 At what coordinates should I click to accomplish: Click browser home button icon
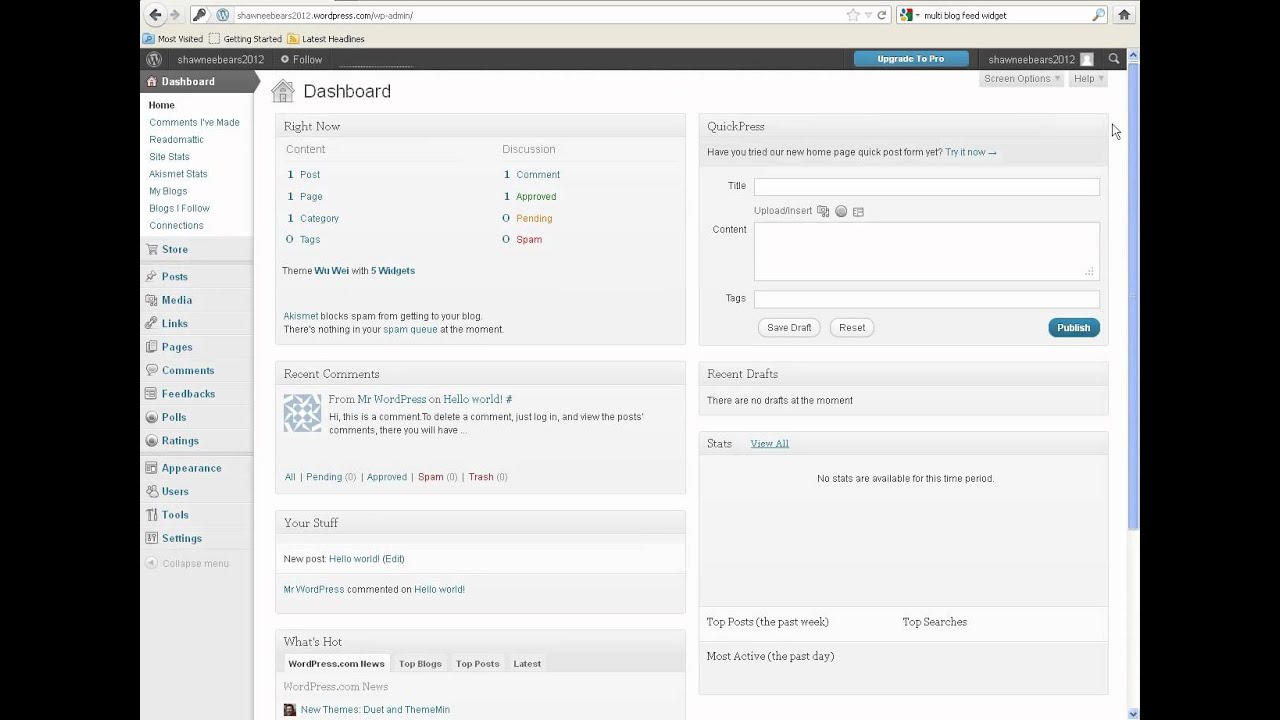[1124, 15]
